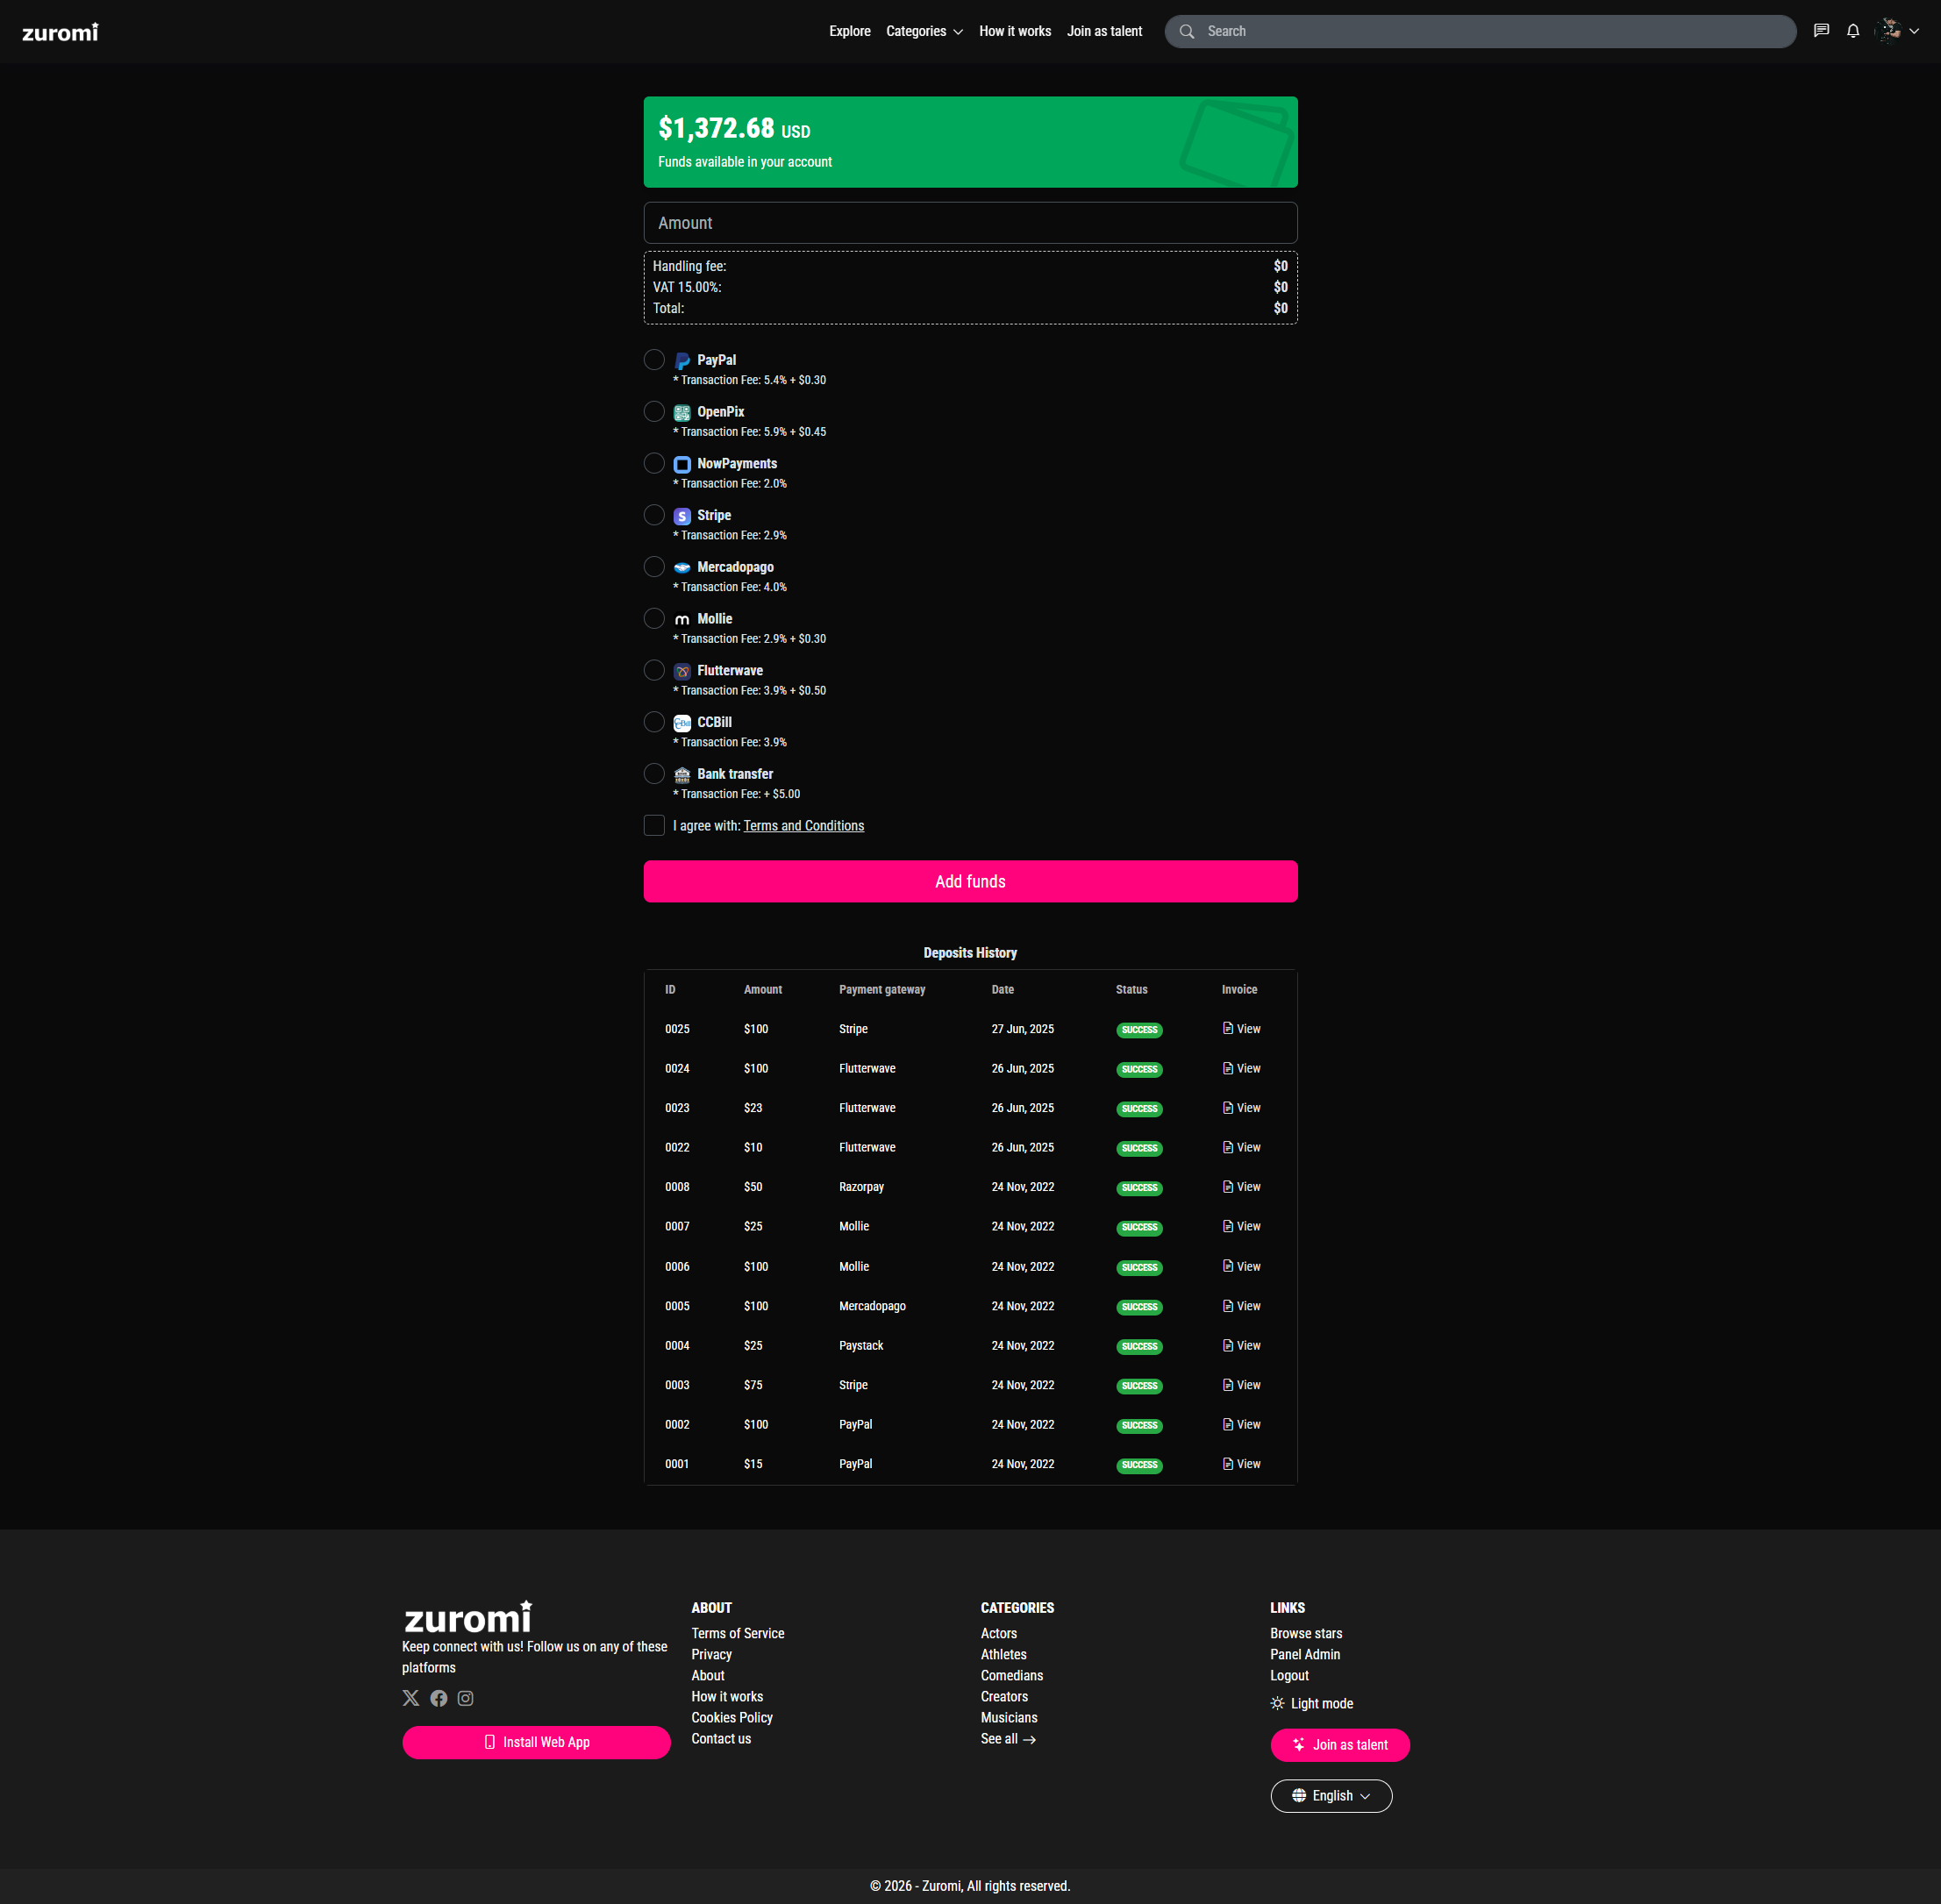Open the Instagram footer icon
The image size is (1941, 1904).
466,1698
